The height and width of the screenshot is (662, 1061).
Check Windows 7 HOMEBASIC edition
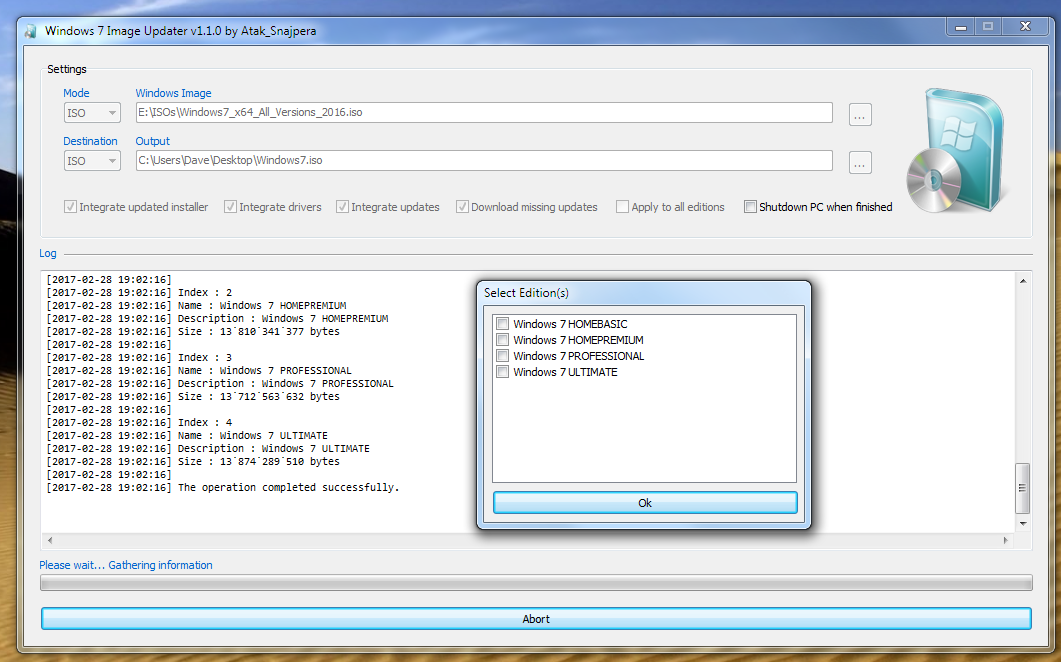point(503,324)
